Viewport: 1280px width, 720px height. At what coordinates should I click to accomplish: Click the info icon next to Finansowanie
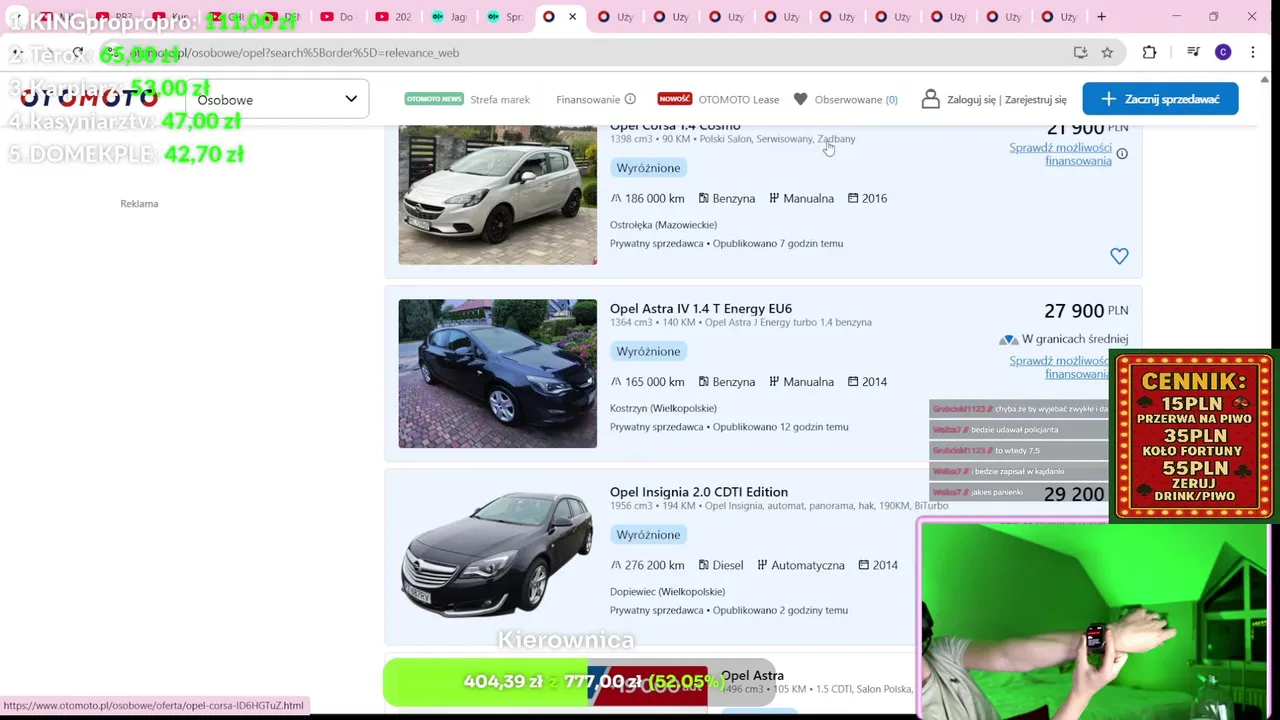(x=630, y=99)
